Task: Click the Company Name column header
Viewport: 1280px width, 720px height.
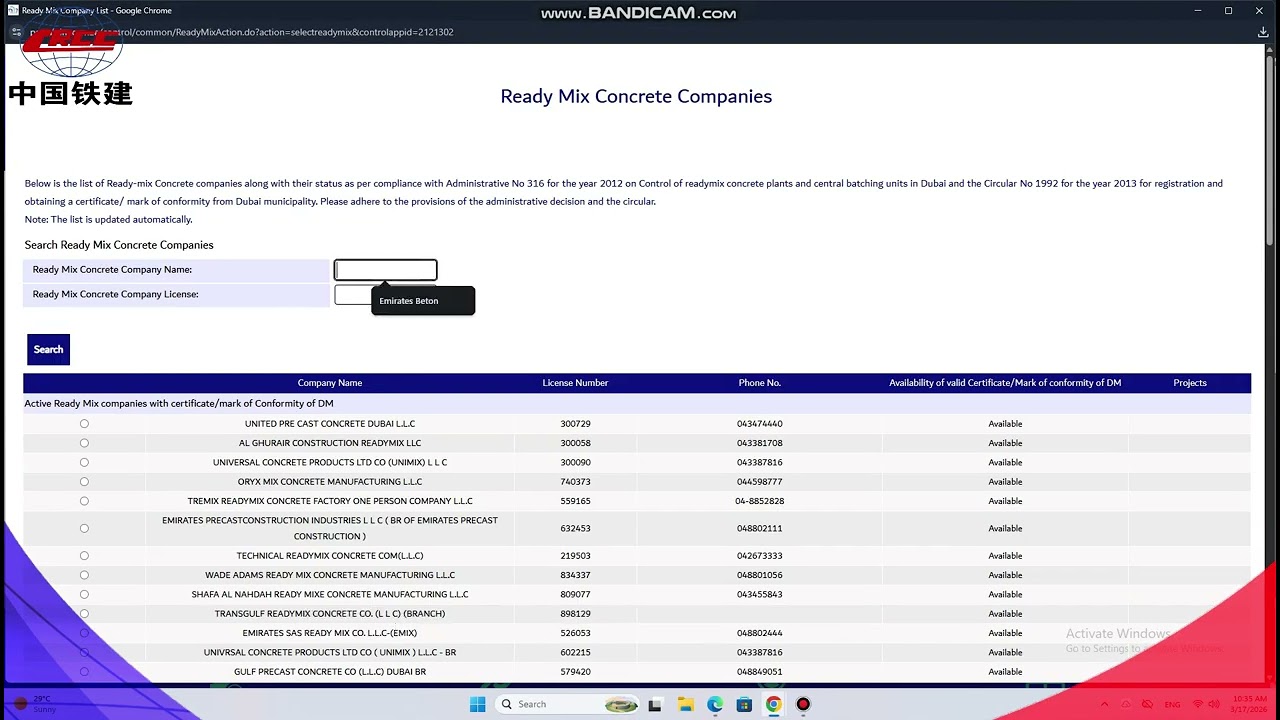Action: pos(330,383)
